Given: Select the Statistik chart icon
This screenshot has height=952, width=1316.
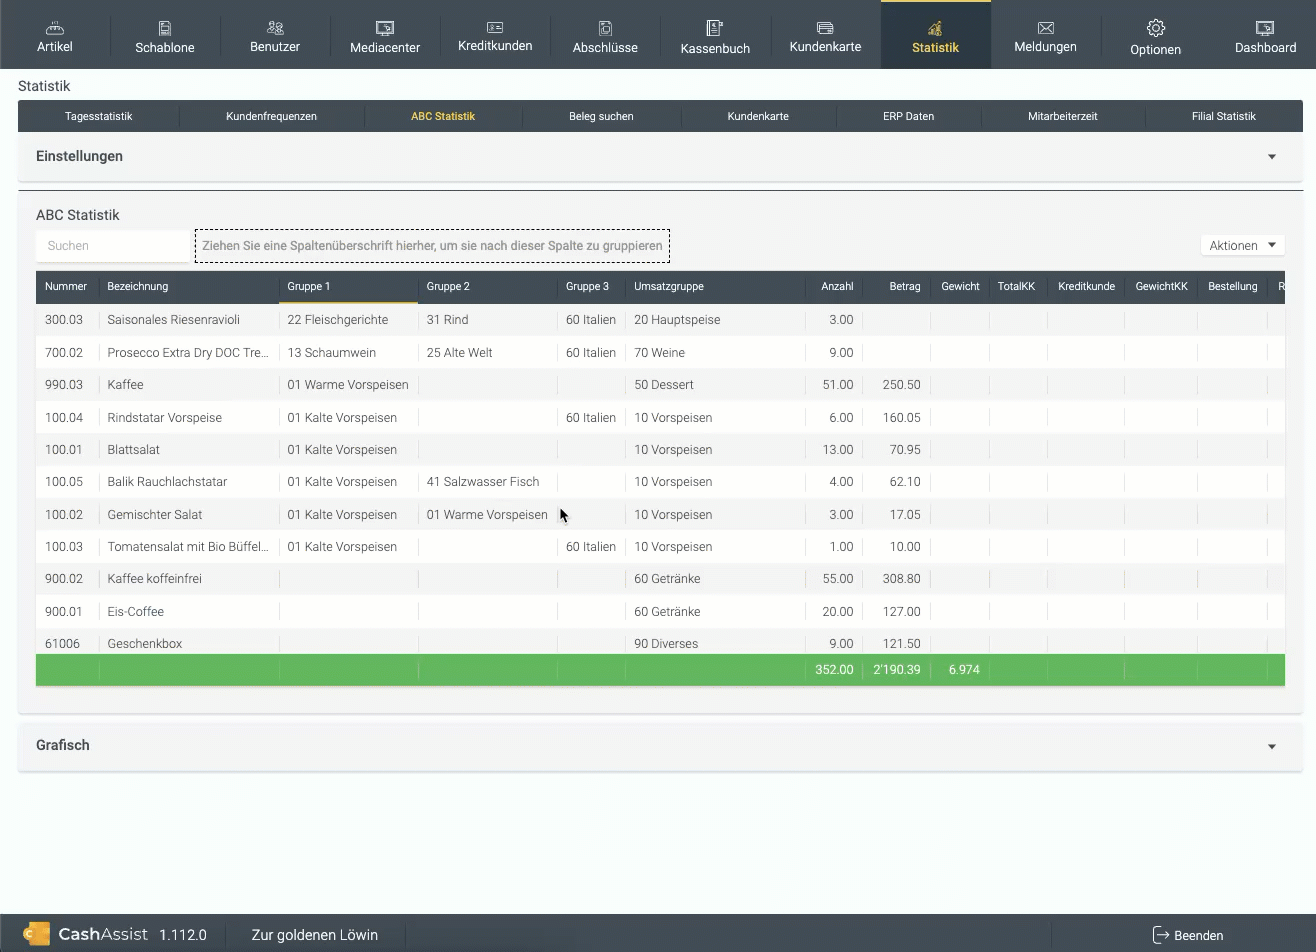Looking at the screenshot, I should [x=935, y=28].
